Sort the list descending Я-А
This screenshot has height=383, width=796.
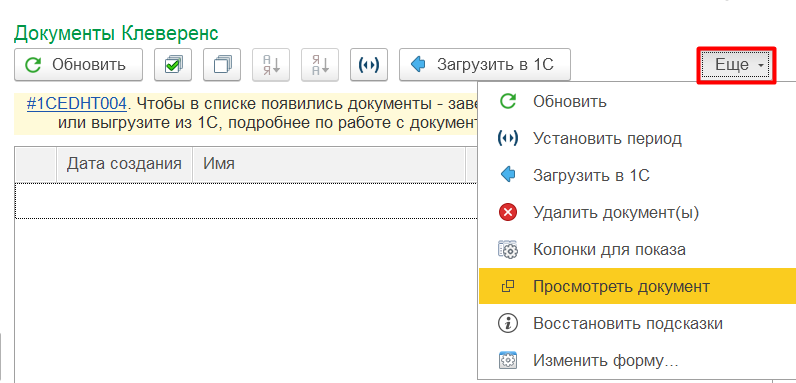click(320, 65)
